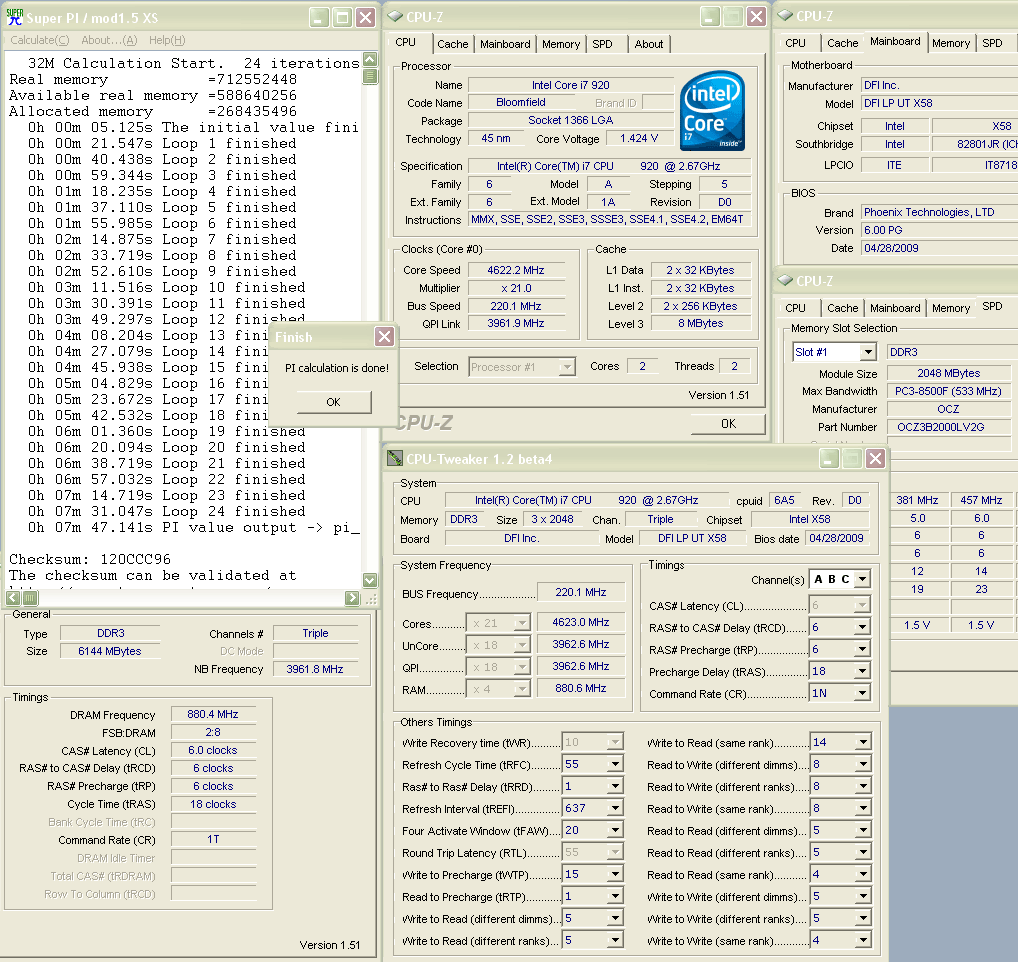This screenshot has height=962, width=1018.
Task: Expand the RAS# to CAS# Delay dropdown
Action: tap(862, 627)
